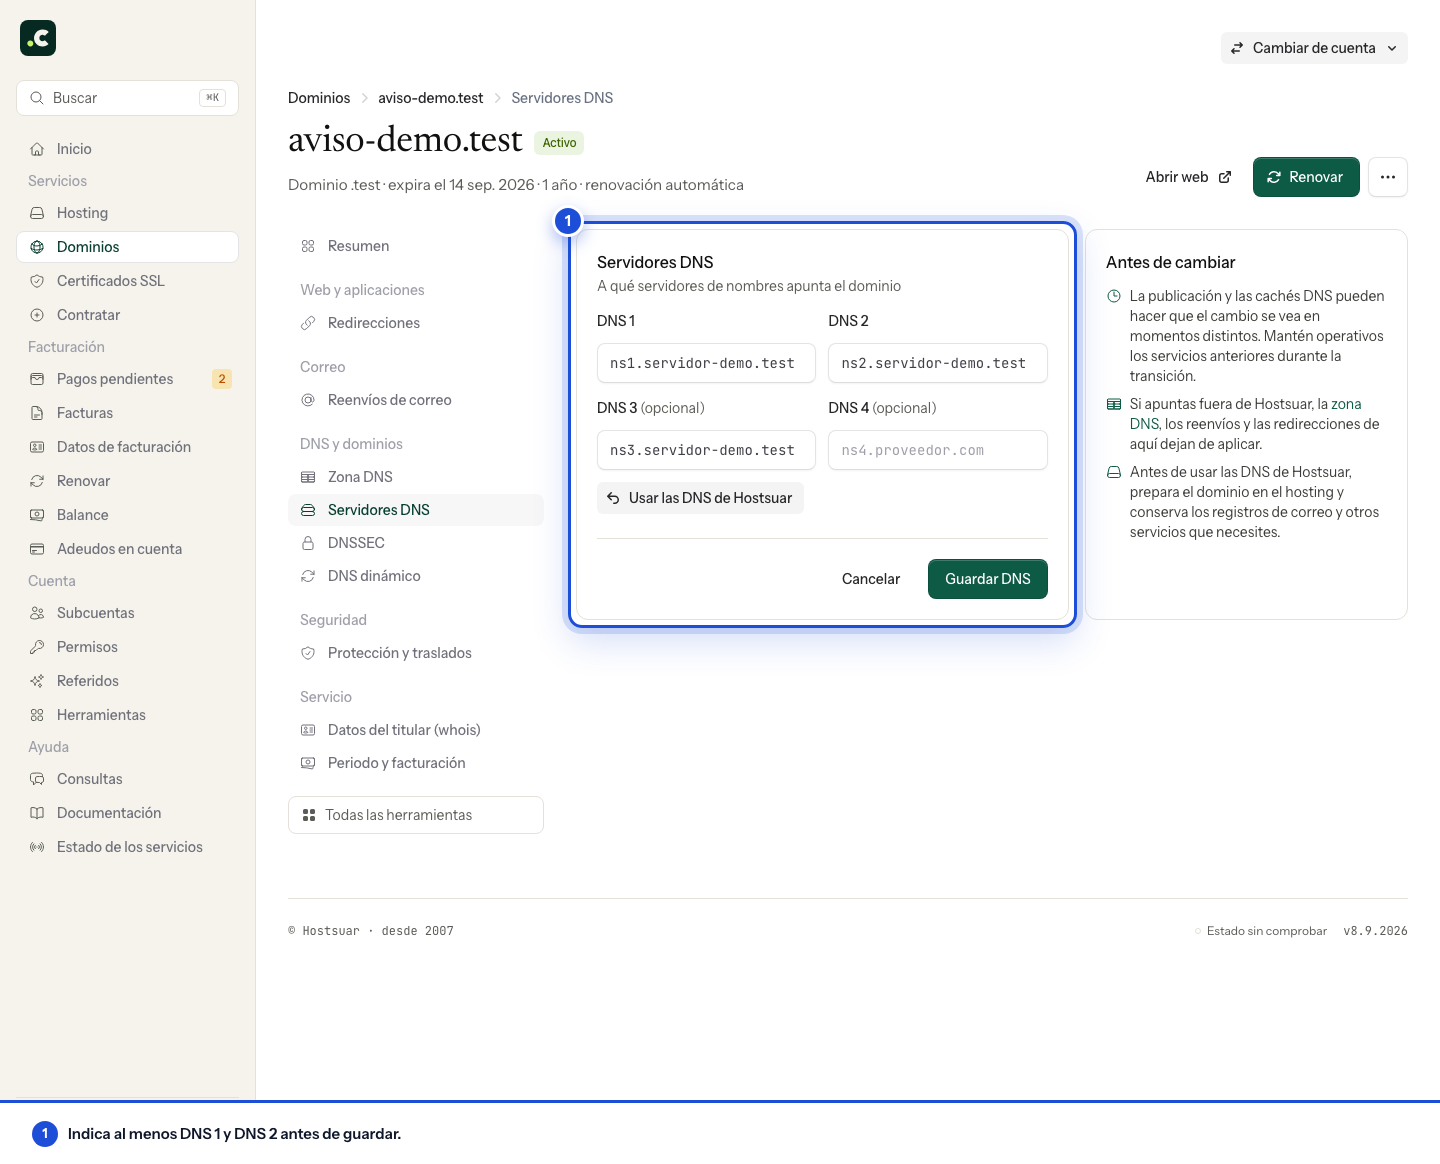Click the DNS 1 input field
1440x1164 pixels.
[x=706, y=363]
